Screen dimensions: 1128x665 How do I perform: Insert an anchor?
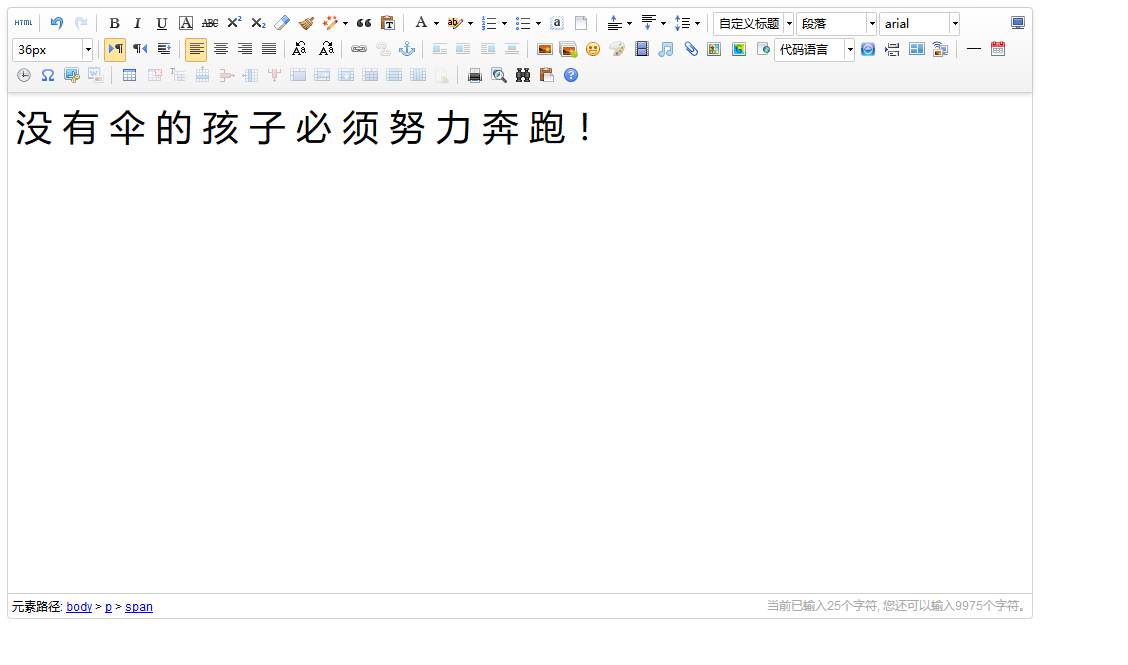(x=406, y=49)
